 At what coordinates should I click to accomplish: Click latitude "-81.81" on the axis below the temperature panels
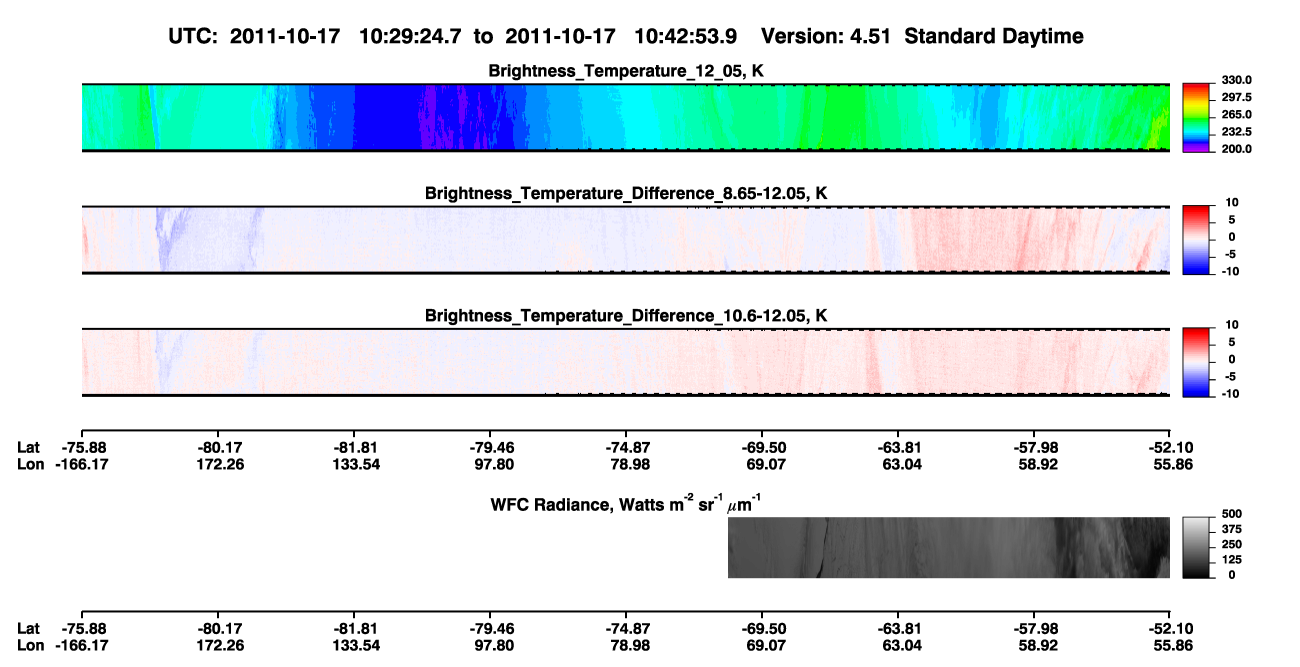coord(353,448)
